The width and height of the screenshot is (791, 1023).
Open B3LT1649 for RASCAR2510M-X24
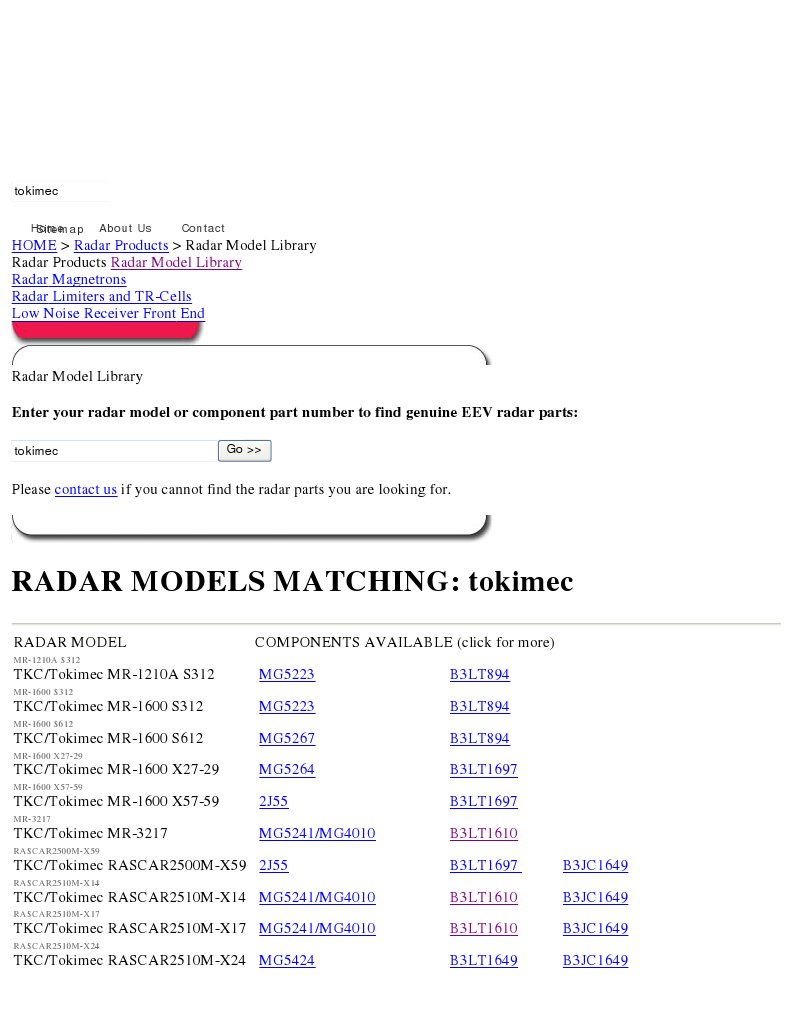coord(484,960)
